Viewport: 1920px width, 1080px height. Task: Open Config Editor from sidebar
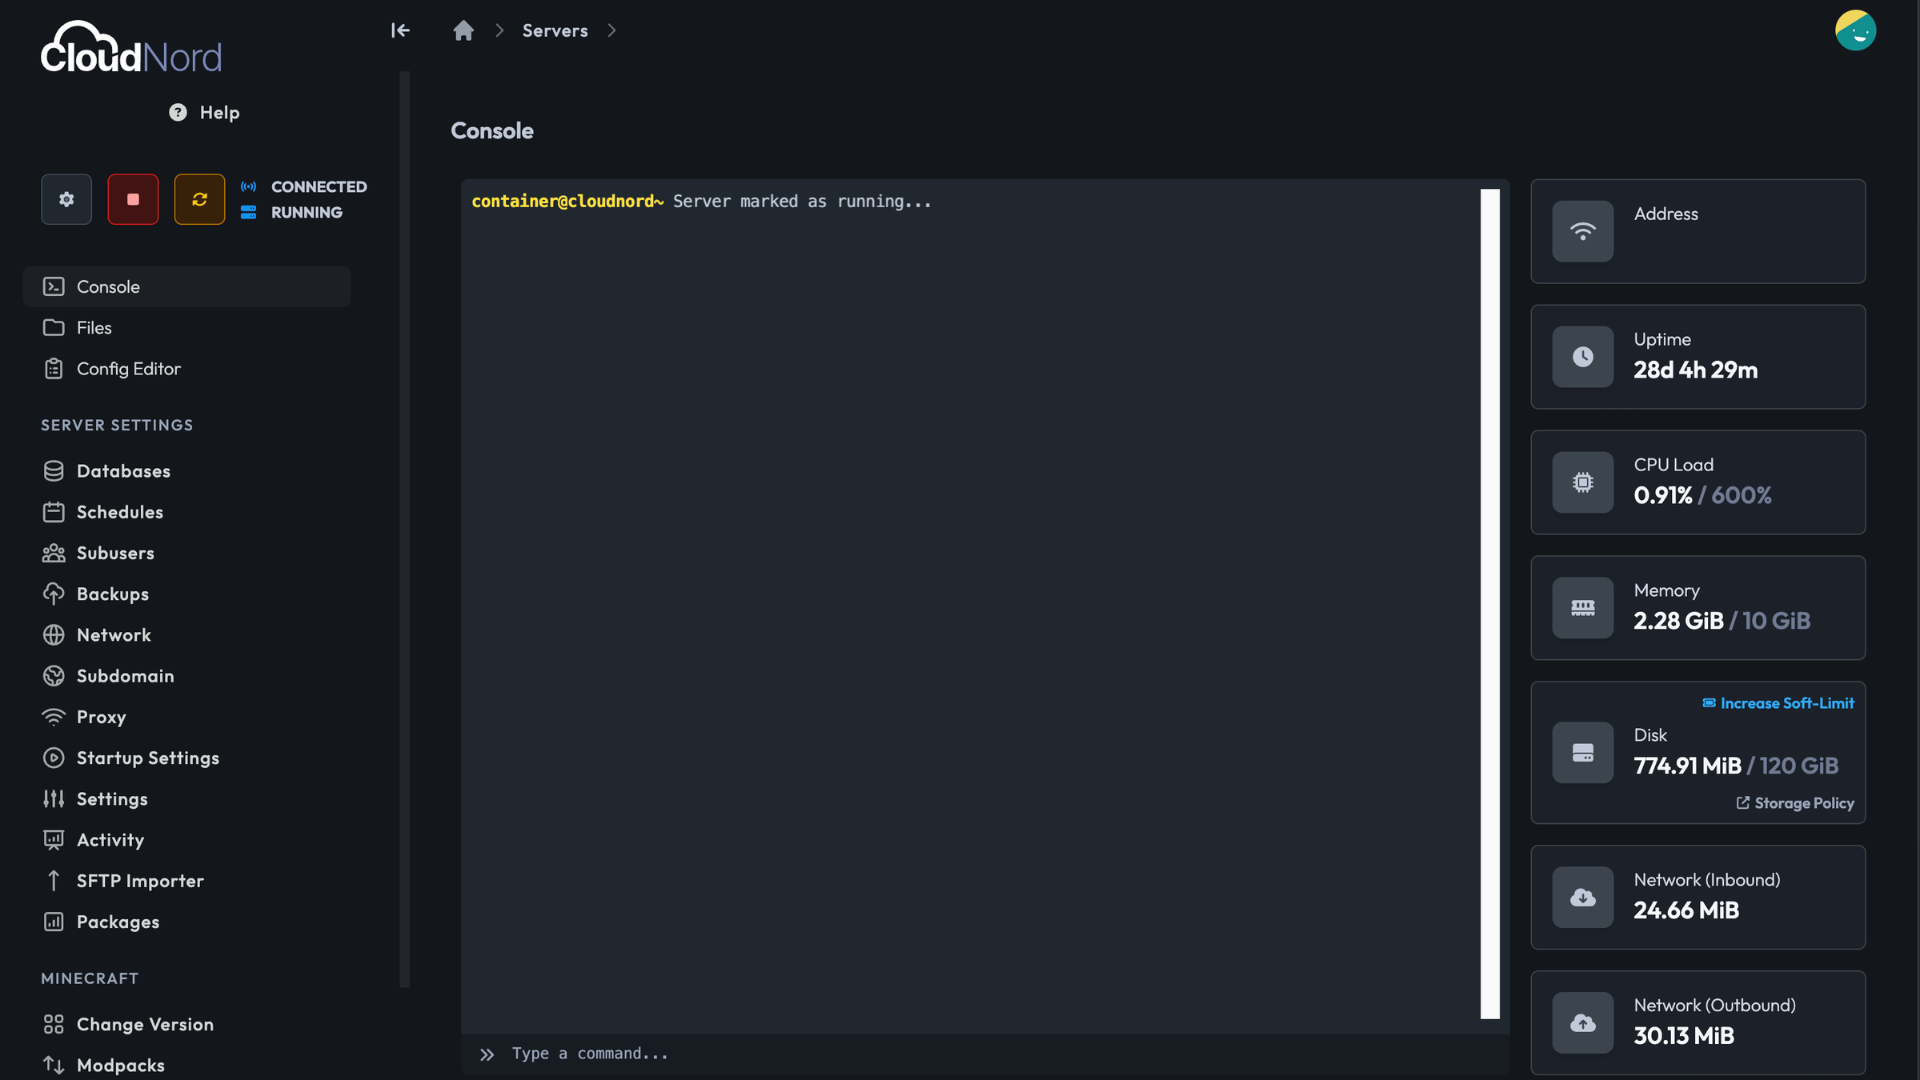point(128,368)
